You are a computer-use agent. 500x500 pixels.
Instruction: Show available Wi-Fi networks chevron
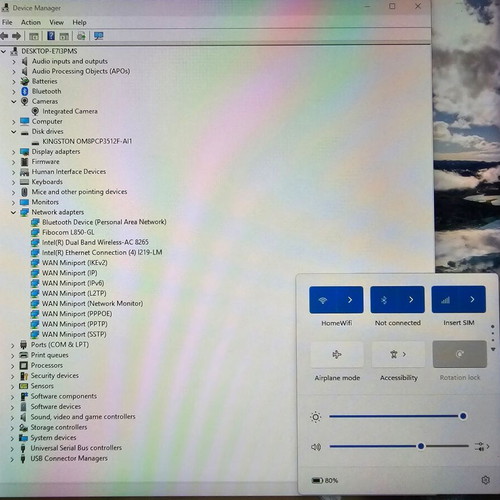[x=350, y=300]
